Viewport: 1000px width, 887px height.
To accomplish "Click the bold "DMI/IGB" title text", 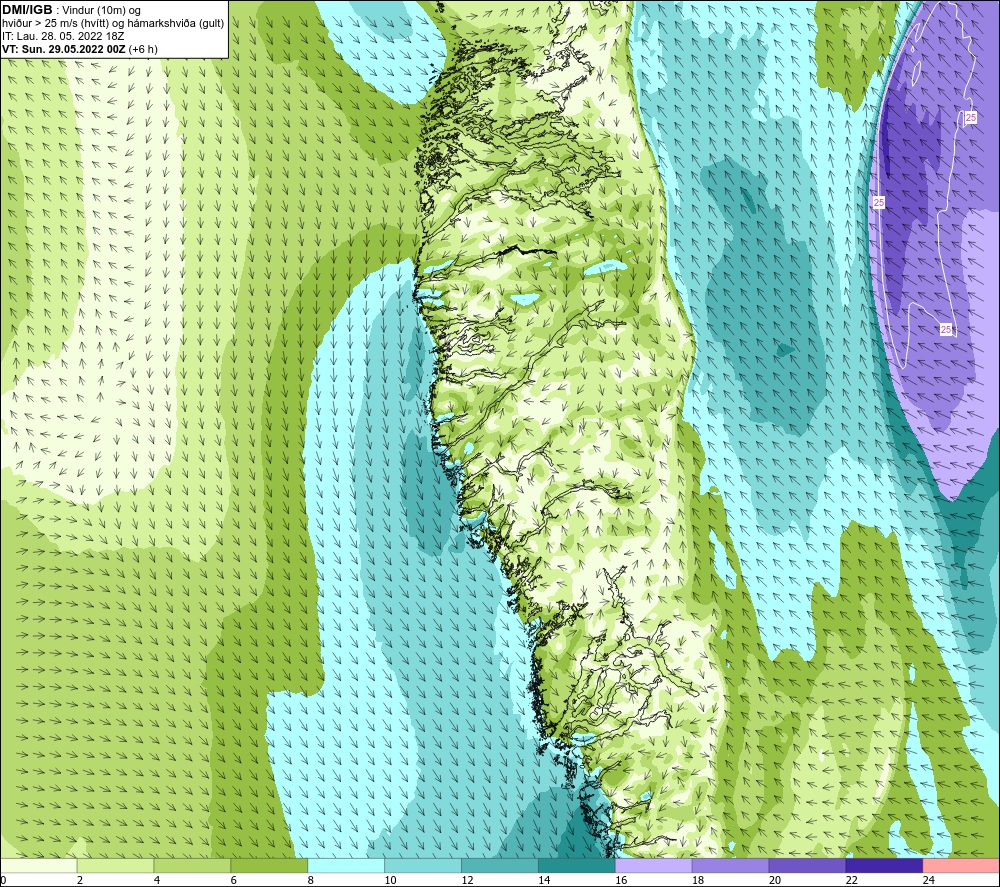I will (x=27, y=10).
